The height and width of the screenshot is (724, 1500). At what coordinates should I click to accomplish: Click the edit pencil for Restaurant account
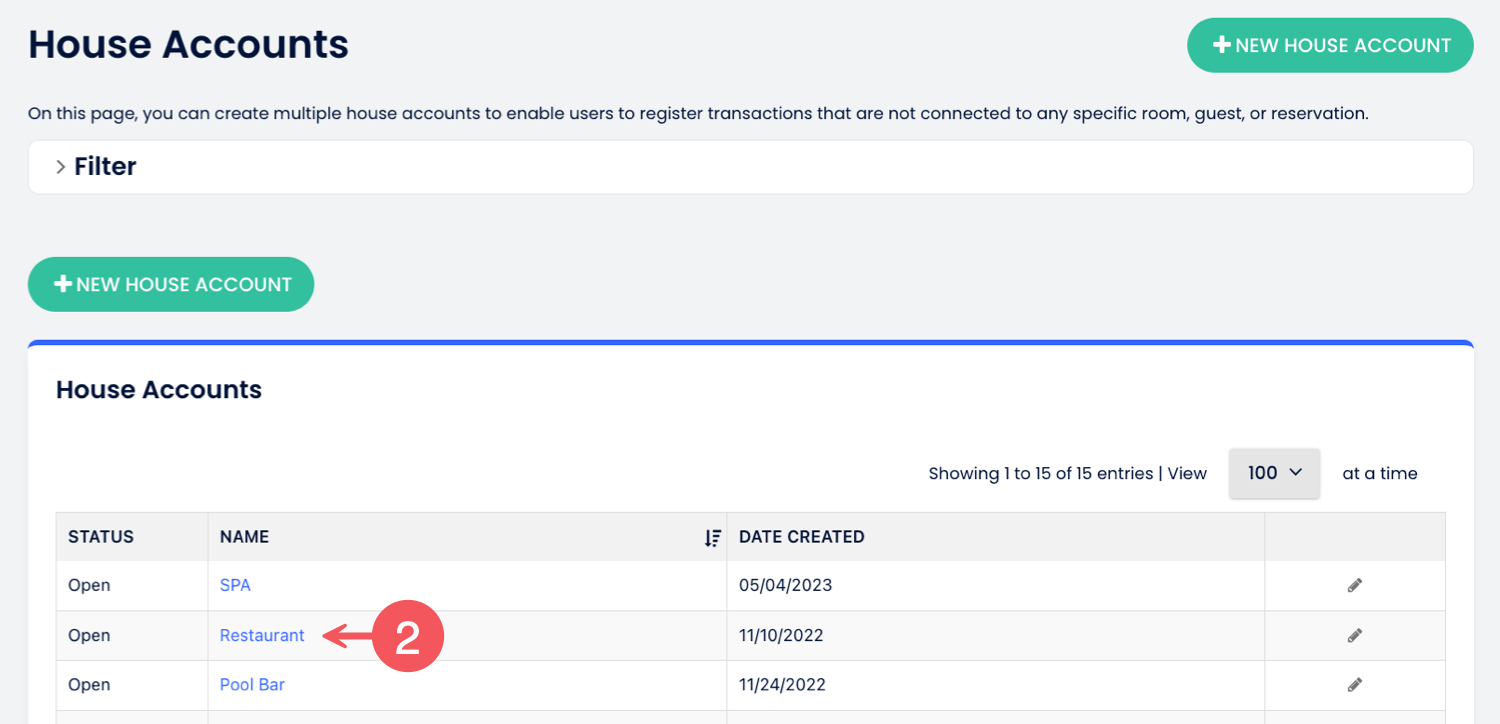(1355, 635)
